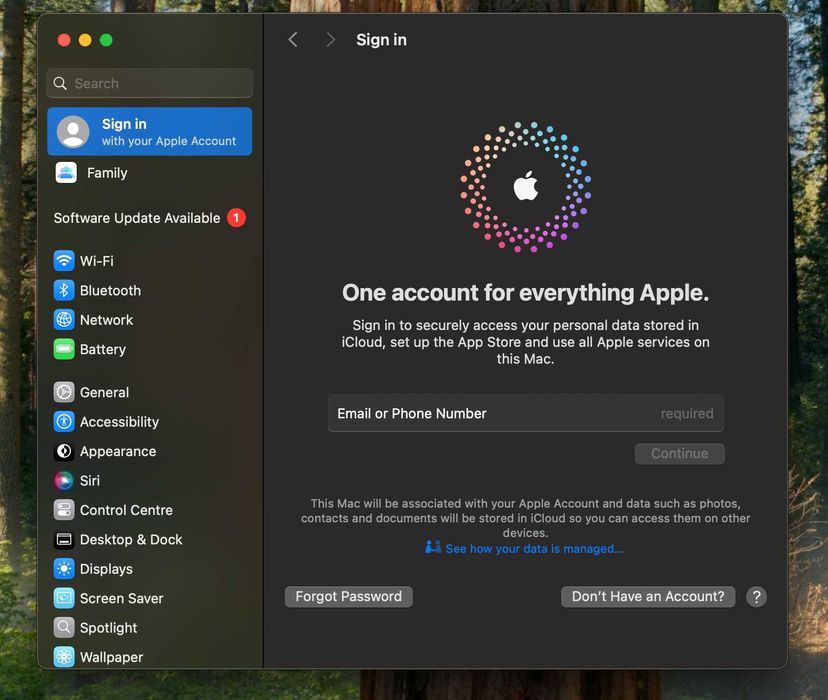Click the green zoom window button
Image resolution: width=828 pixels, height=700 pixels.
tap(106, 40)
